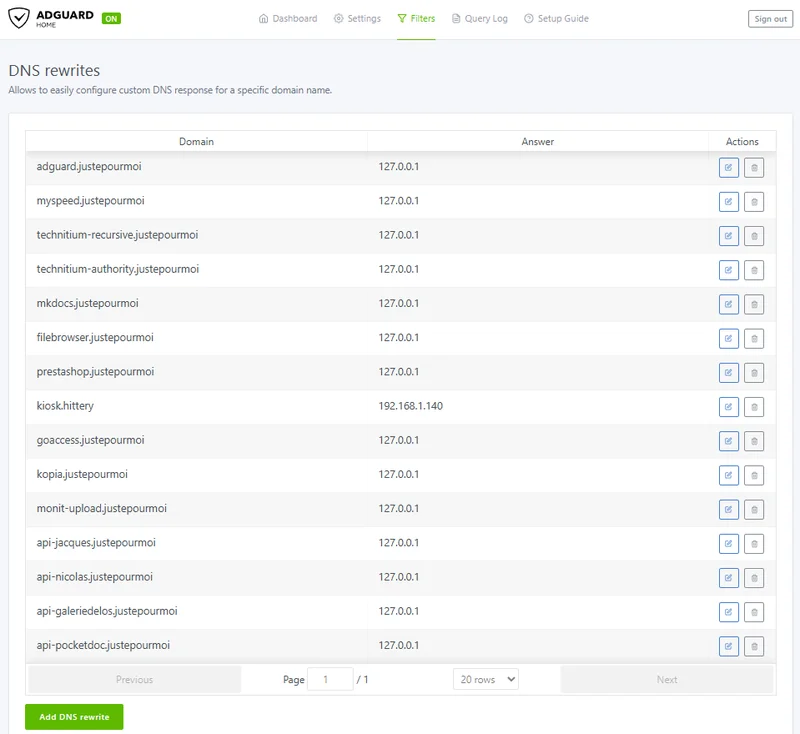
Task: Delete the api-nicolas.justepourmoi rewrite
Action: (x=754, y=578)
